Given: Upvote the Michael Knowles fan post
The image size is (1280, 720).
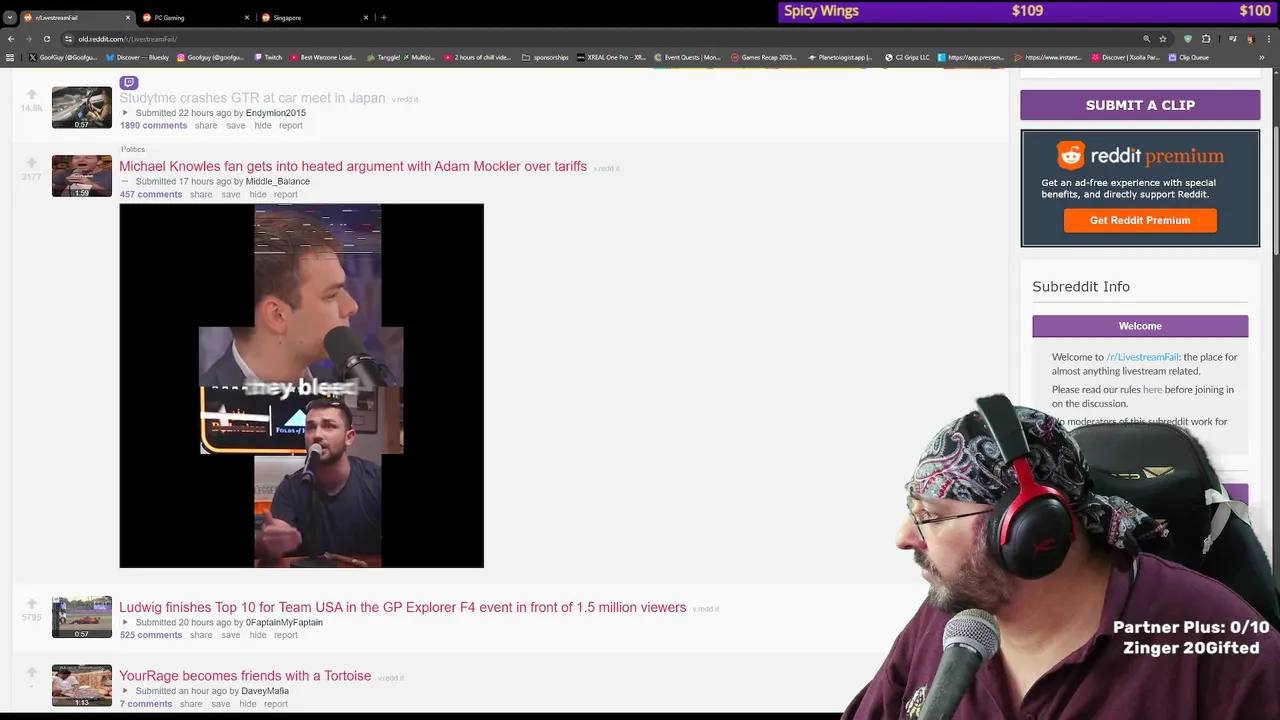Looking at the screenshot, I should pyautogui.click(x=32, y=163).
